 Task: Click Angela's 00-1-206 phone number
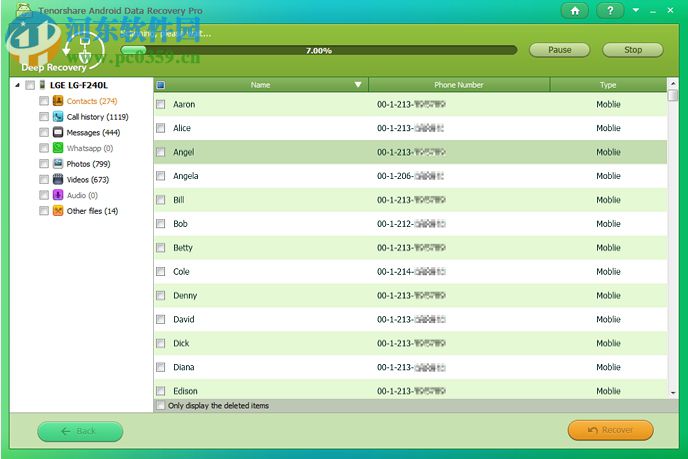click(410, 176)
